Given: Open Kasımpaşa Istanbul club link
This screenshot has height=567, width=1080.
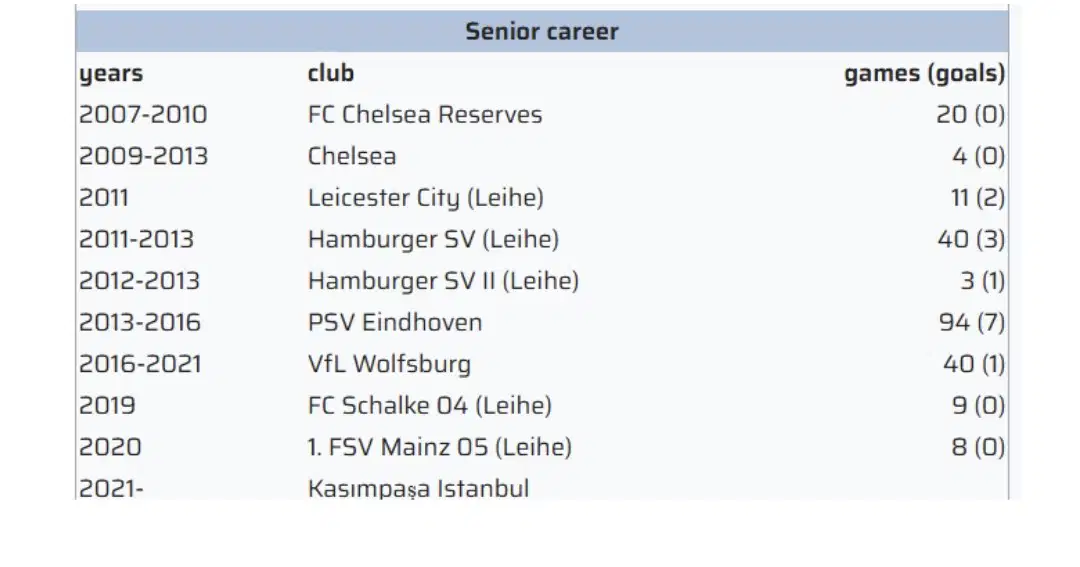Looking at the screenshot, I should point(418,488).
